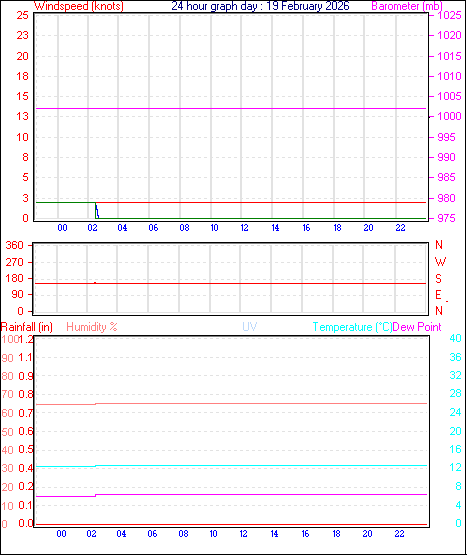Viewport: 467px width, 559px height.
Task: Click the 15 knots windspeed scale value
Action: pyautogui.click(x=22, y=96)
